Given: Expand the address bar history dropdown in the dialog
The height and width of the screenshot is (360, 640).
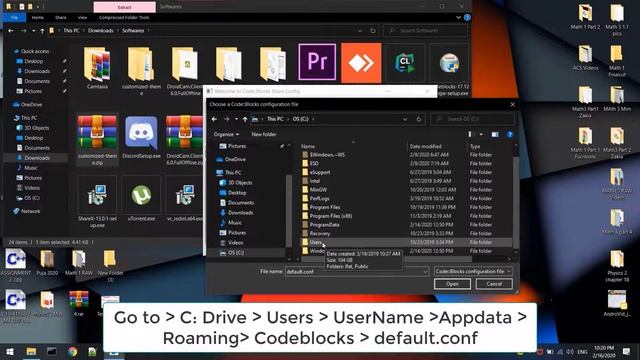Looking at the screenshot, I should tap(405, 119).
